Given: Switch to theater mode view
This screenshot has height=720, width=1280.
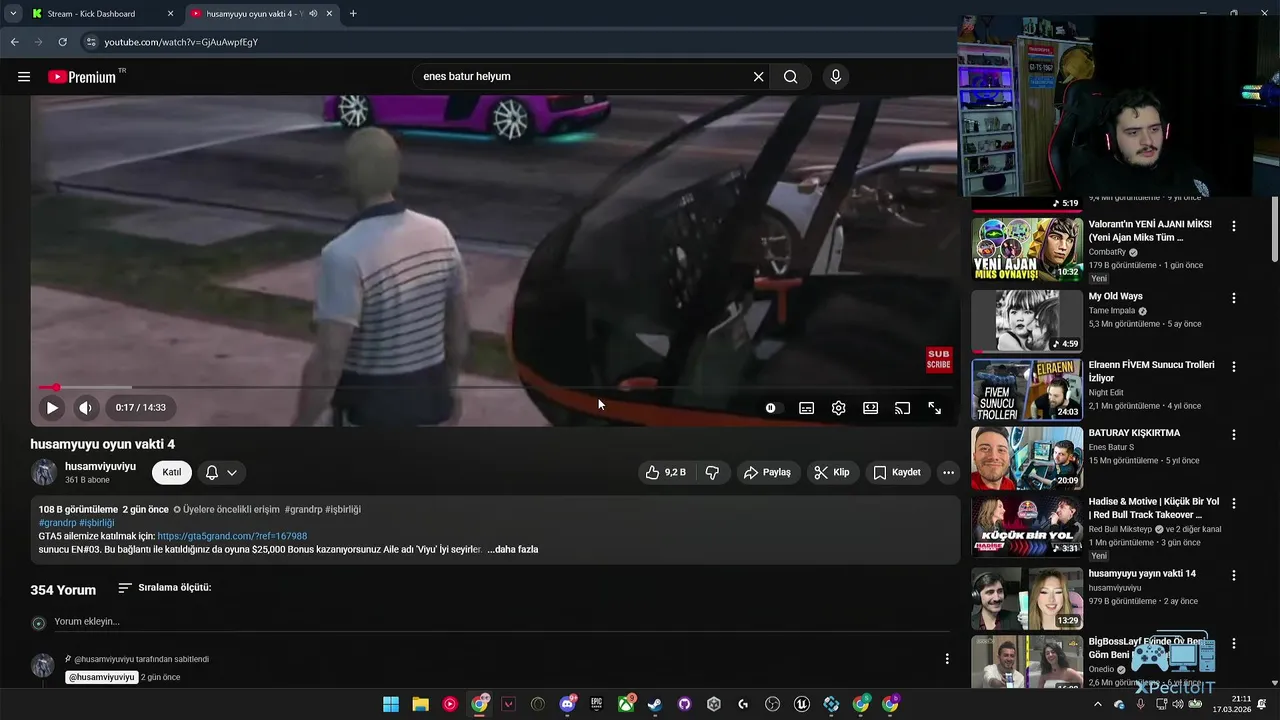Looking at the screenshot, I should [x=870, y=408].
